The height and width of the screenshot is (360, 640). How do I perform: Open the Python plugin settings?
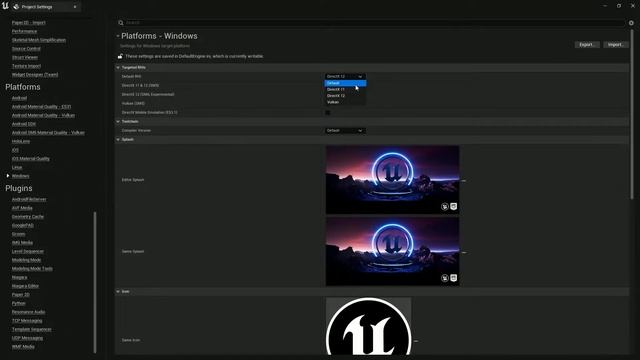(18, 303)
